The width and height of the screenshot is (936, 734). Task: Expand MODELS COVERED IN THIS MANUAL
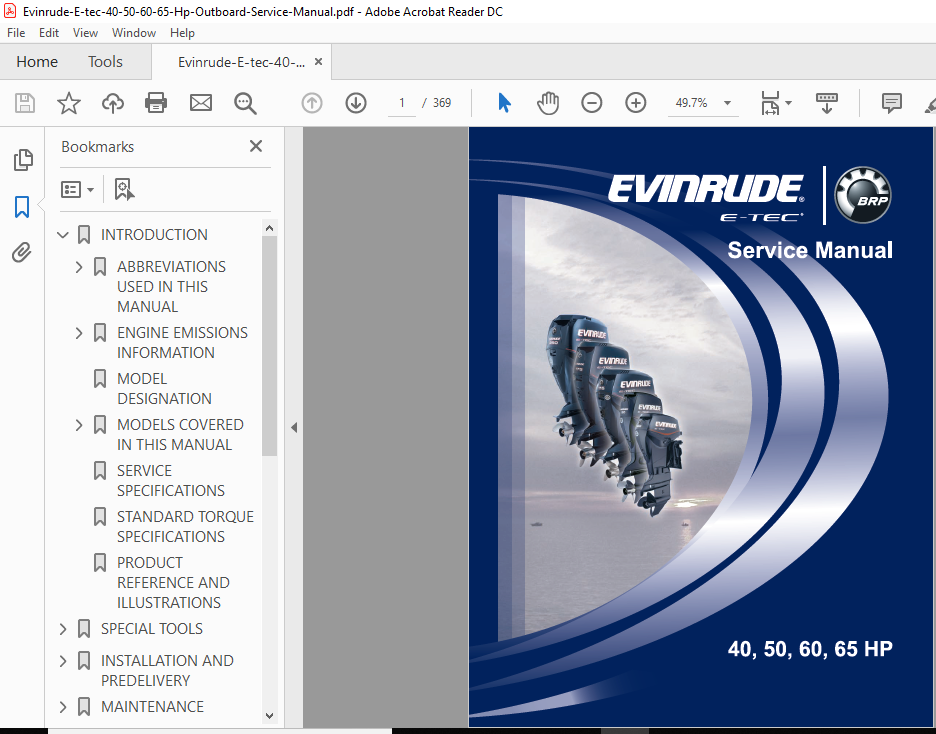78,425
